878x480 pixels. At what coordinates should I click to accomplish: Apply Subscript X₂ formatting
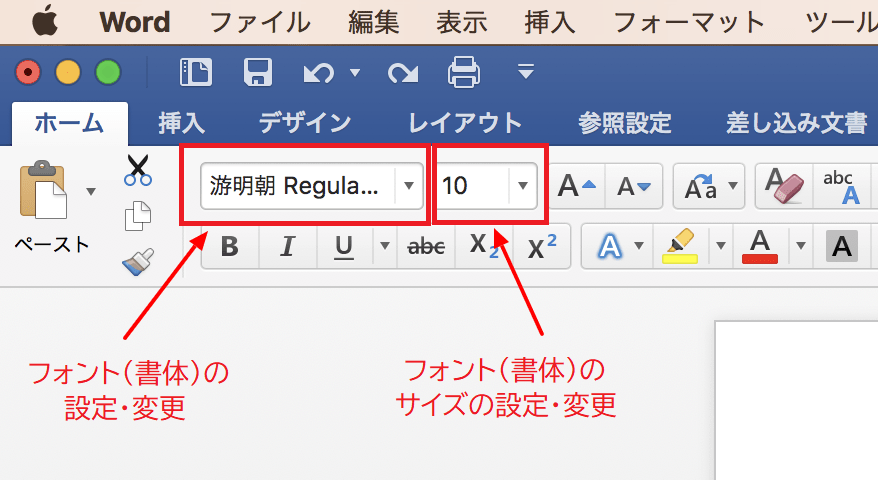click(483, 246)
